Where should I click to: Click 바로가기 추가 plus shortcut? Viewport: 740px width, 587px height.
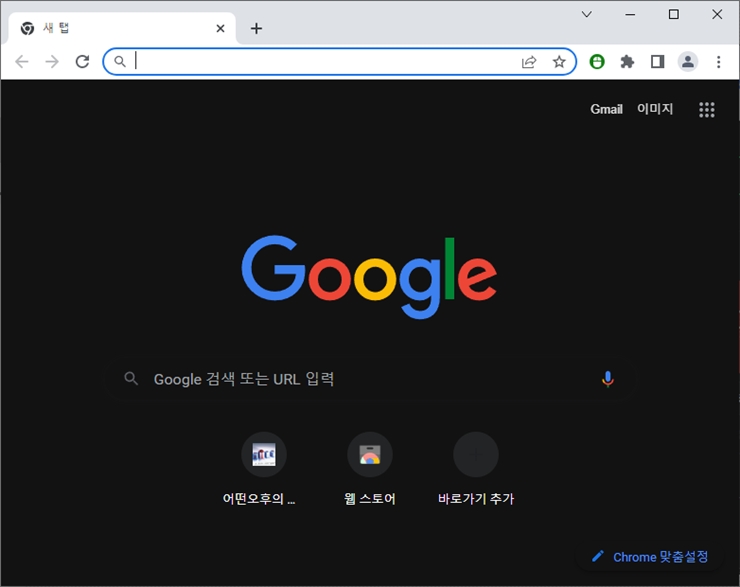(476, 454)
